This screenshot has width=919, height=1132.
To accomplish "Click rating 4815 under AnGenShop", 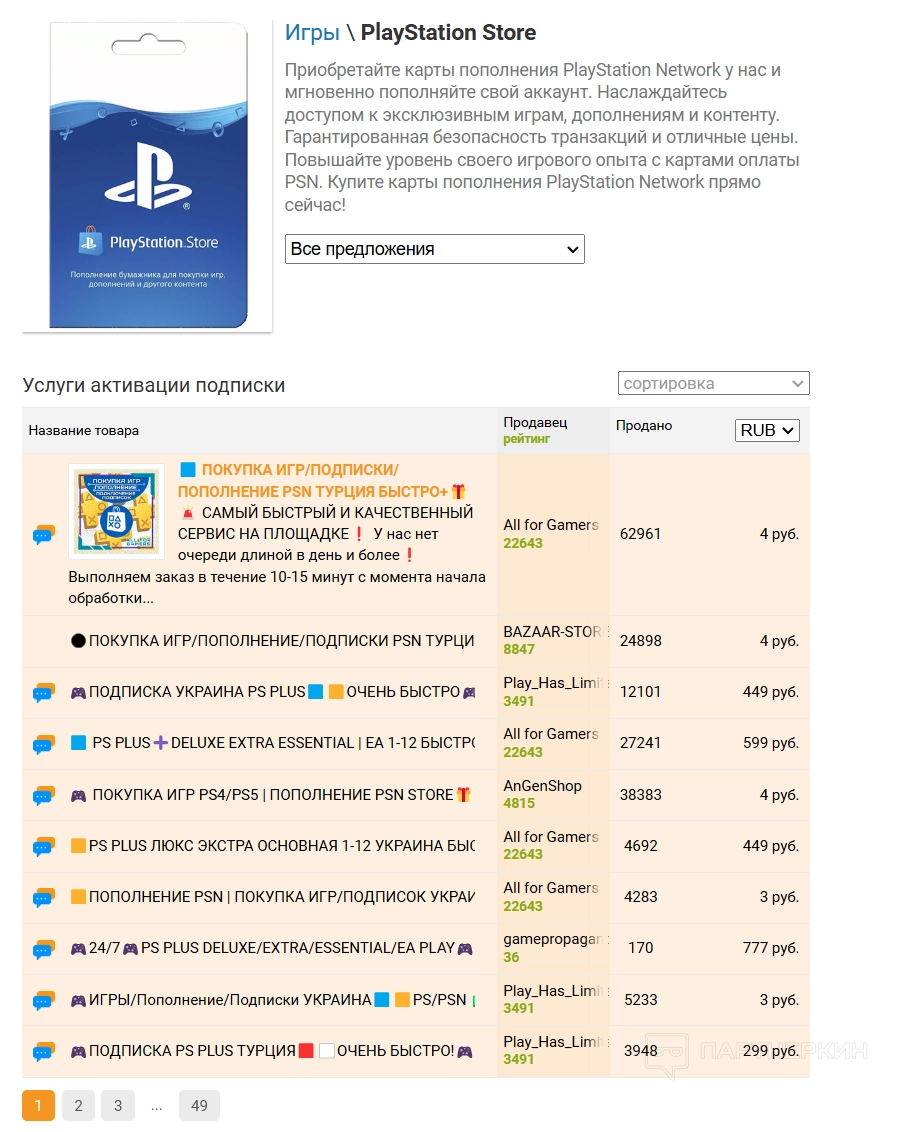I will pyautogui.click(x=519, y=804).
